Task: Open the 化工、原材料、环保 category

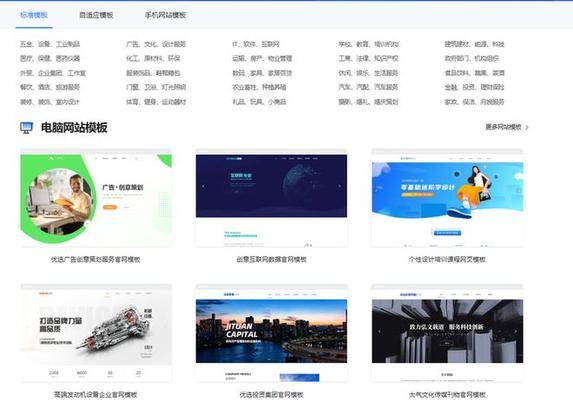Action: coord(153,58)
